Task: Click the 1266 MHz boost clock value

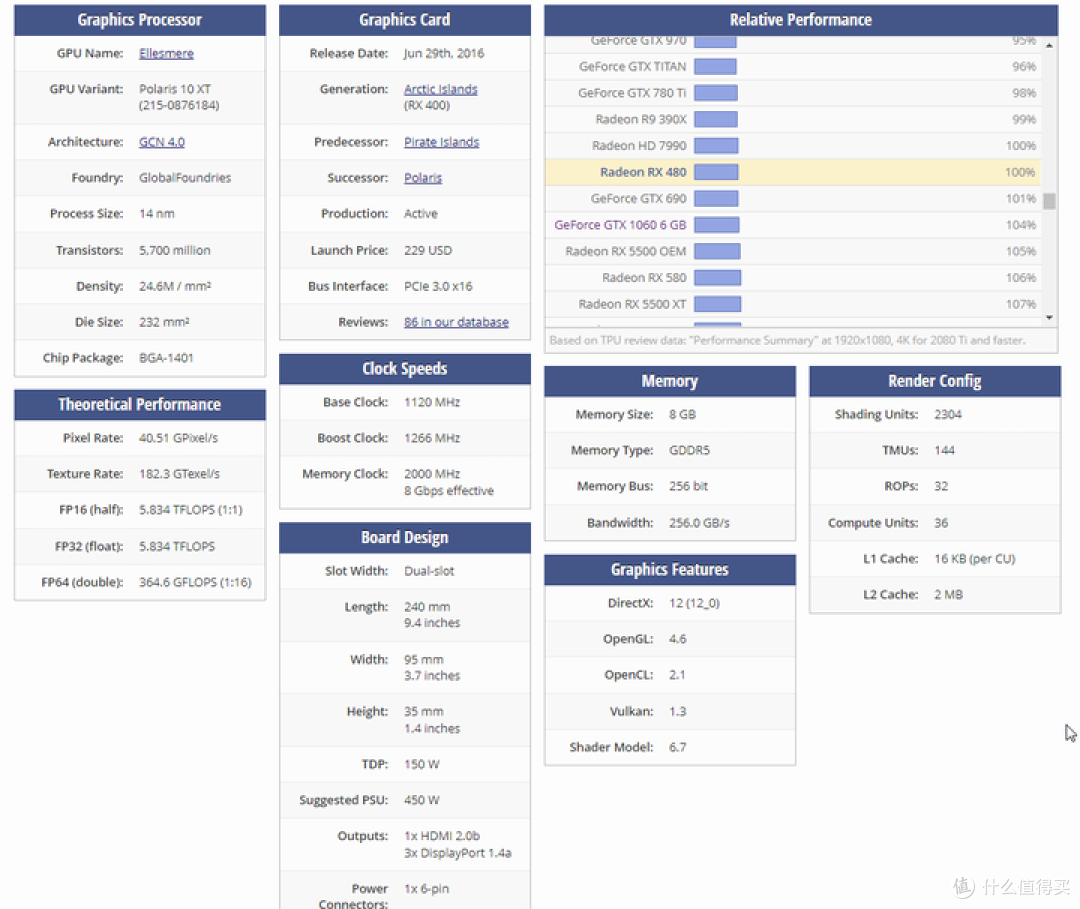Action: pos(432,437)
